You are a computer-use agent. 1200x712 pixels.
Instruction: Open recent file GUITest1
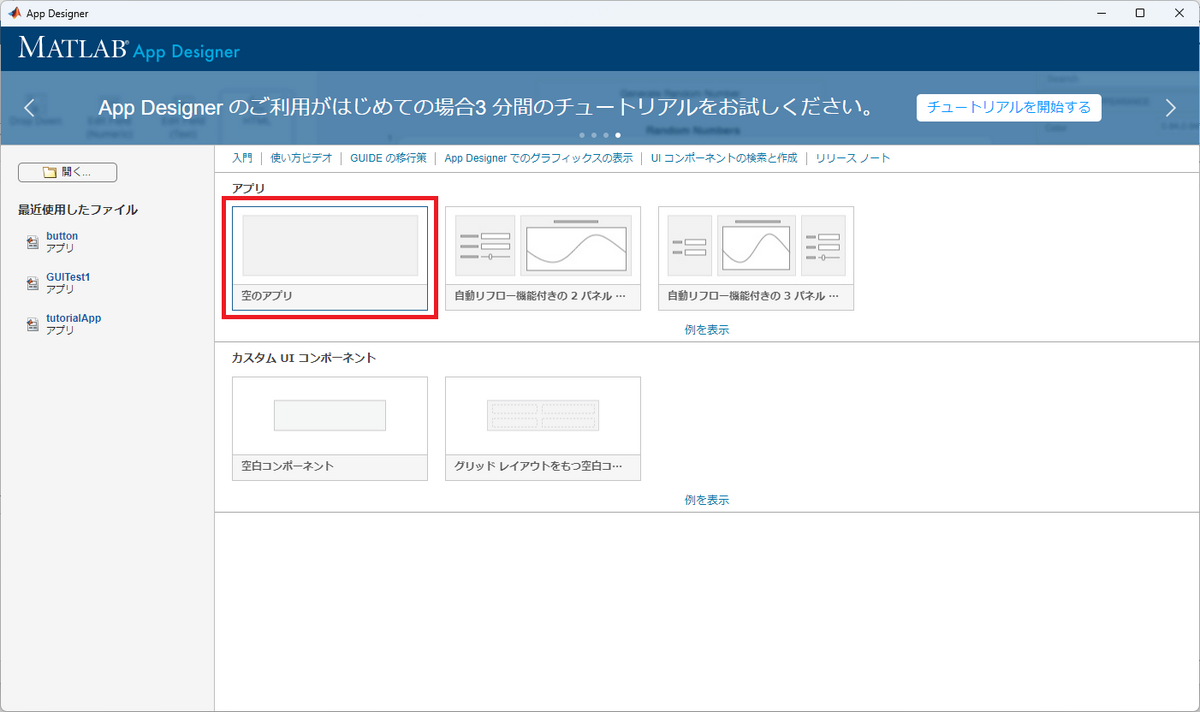click(68, 277)
